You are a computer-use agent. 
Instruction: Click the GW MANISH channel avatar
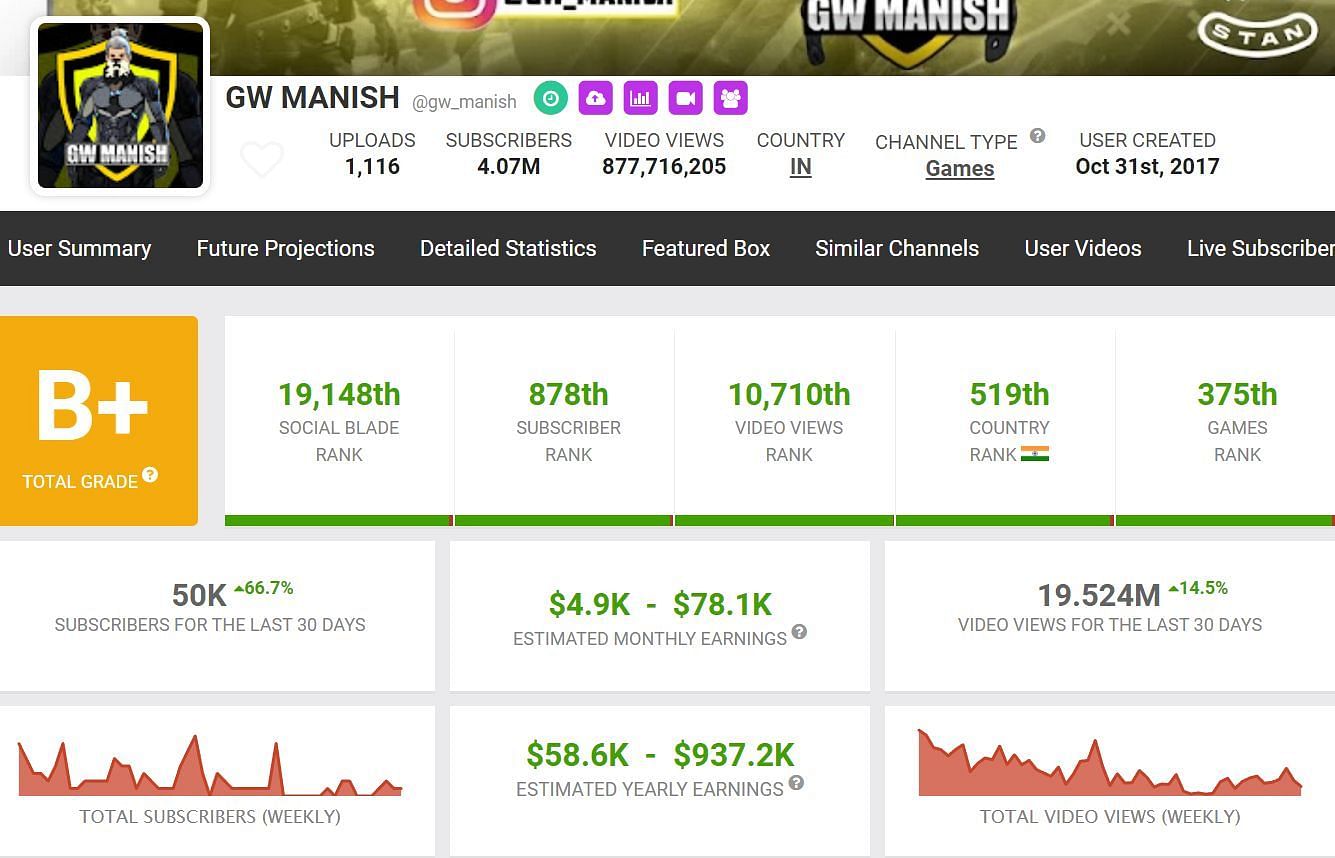click(121, 106)
